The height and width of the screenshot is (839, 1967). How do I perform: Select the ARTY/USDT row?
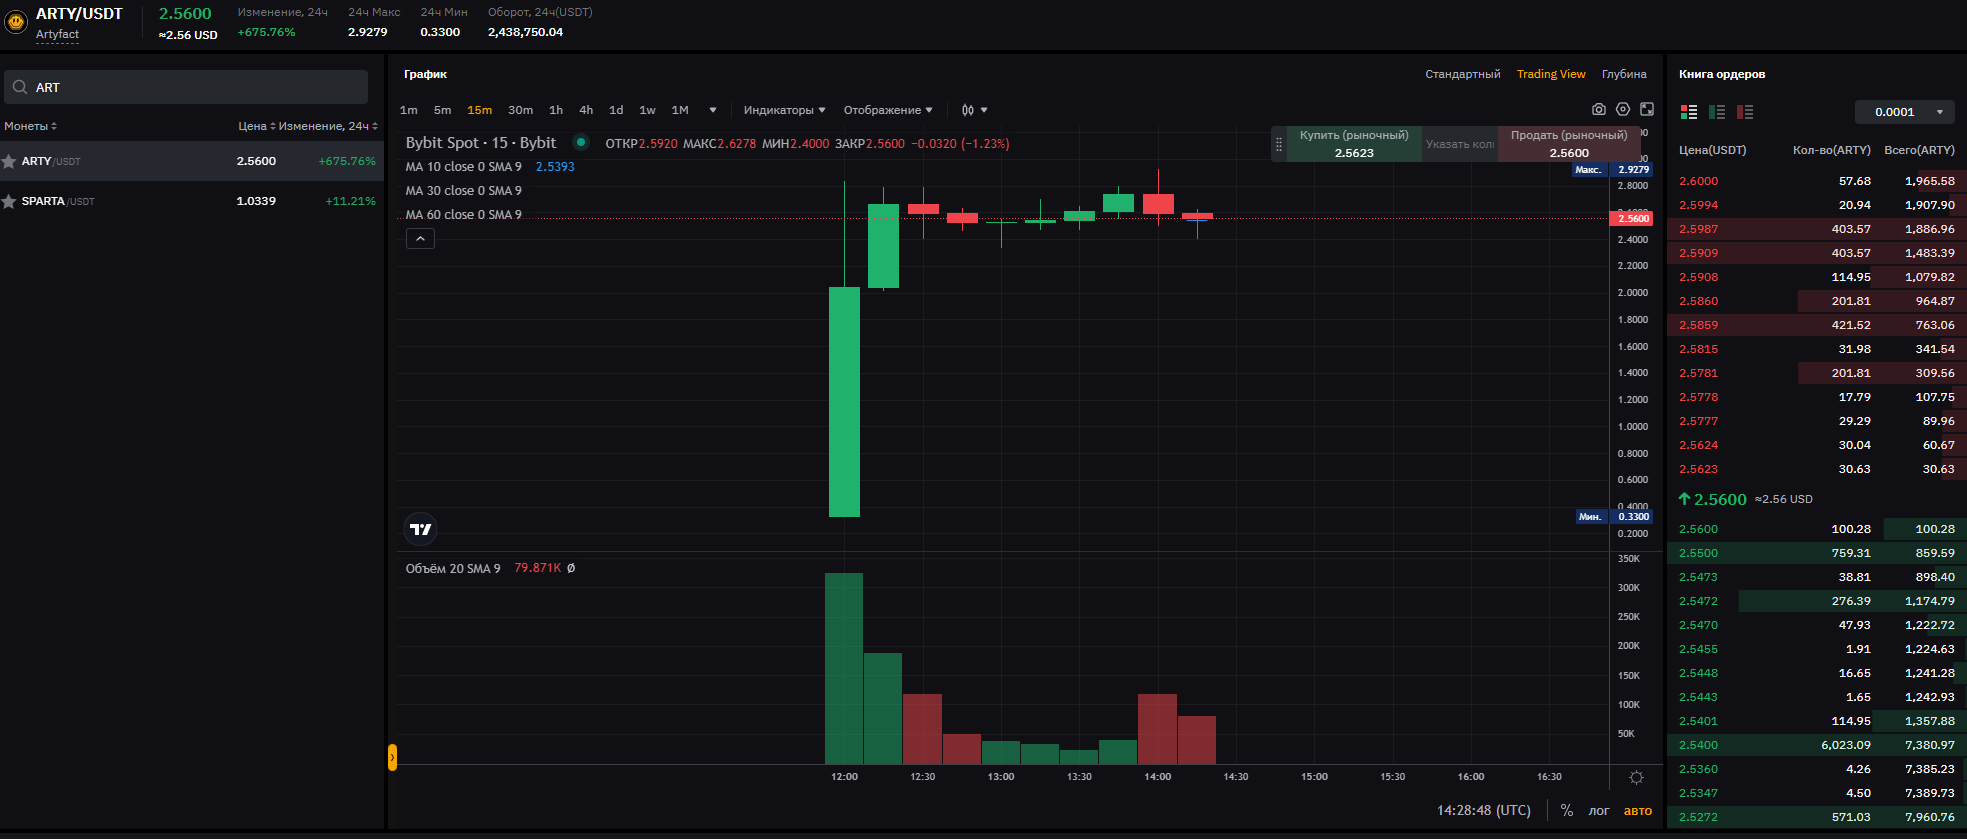pyautogui.click(x=192, y=161)
